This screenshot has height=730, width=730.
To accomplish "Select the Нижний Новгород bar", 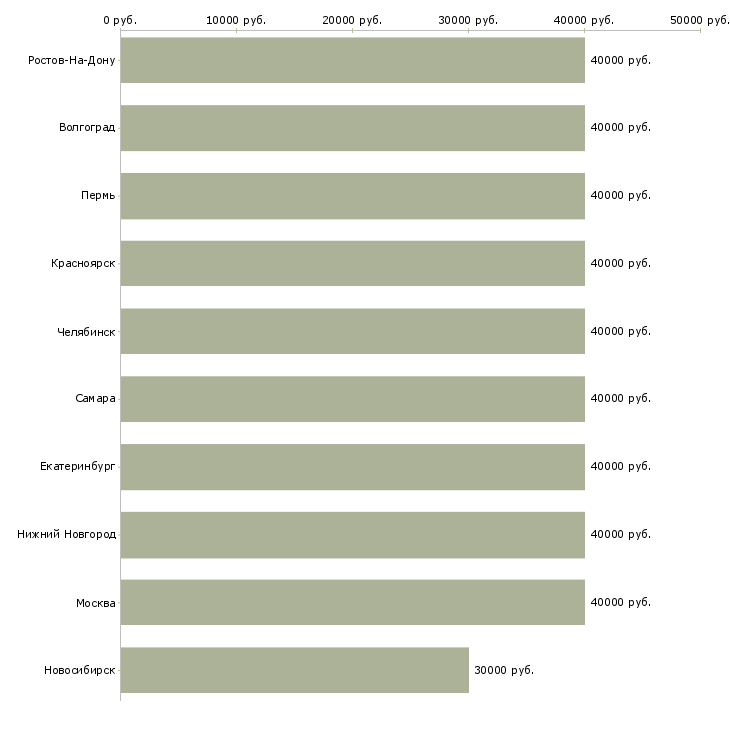I will click(352, 534).
